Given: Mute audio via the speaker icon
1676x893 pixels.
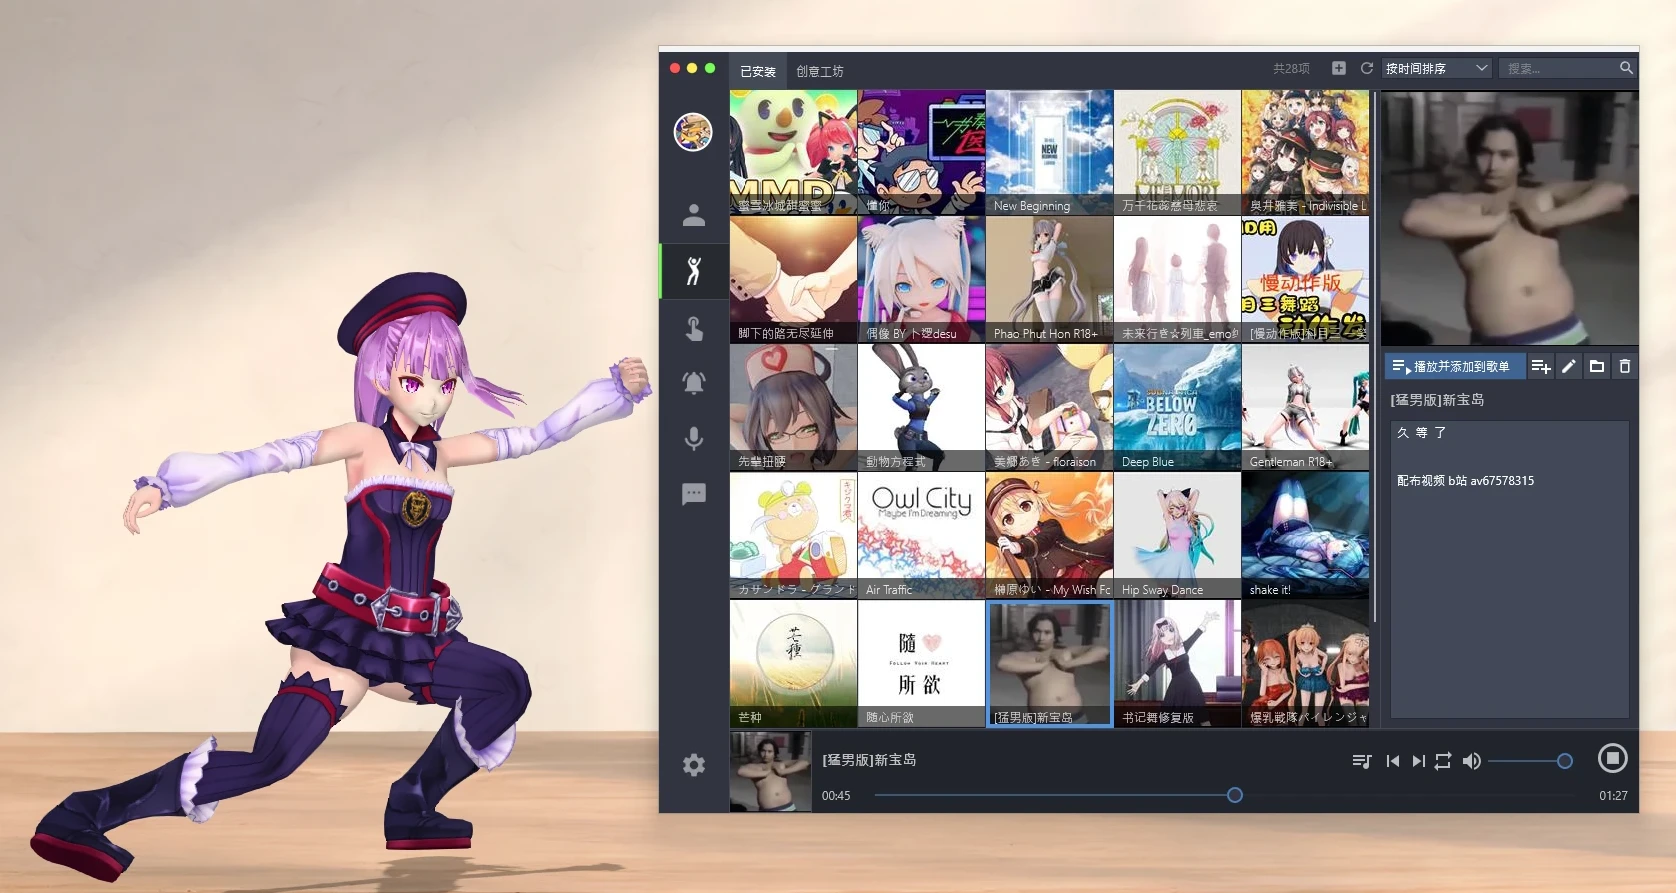Looking at the screenshot, I should point(1471,761).
